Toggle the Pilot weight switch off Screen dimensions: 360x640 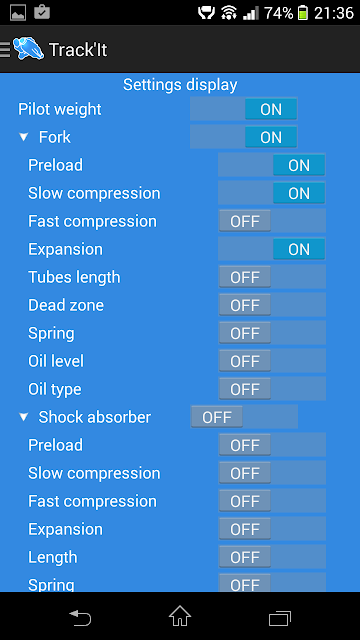[244, 109]
